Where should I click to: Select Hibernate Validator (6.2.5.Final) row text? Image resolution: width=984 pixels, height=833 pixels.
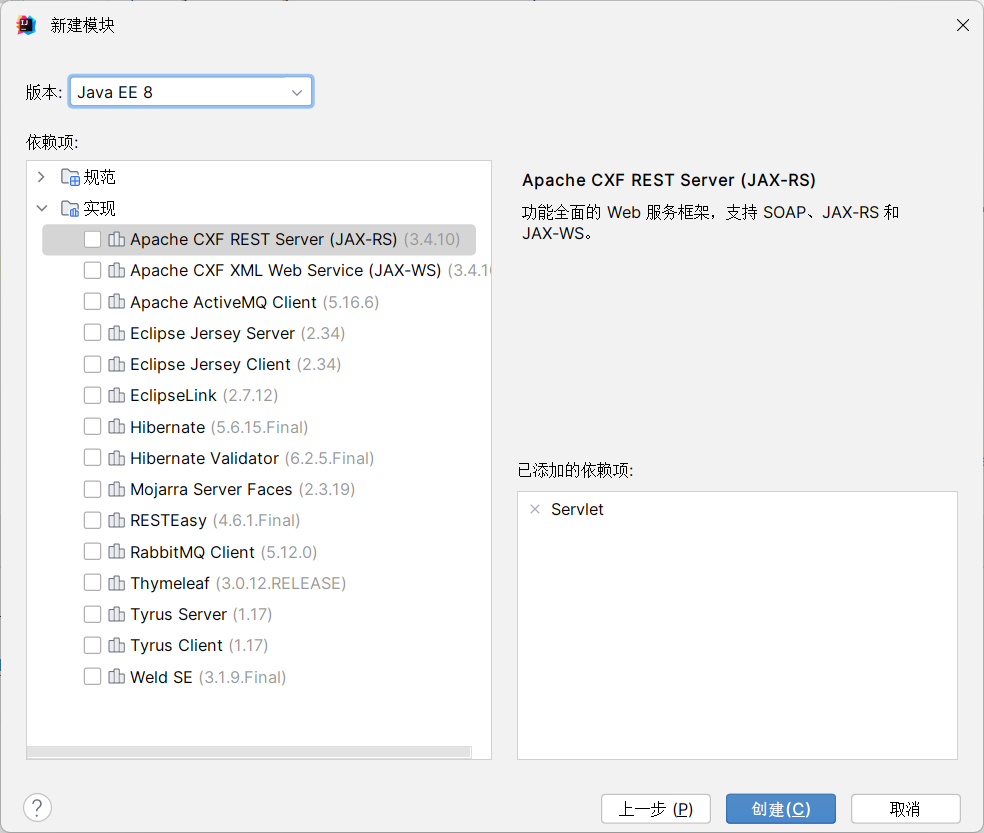(x=252, y=458)
